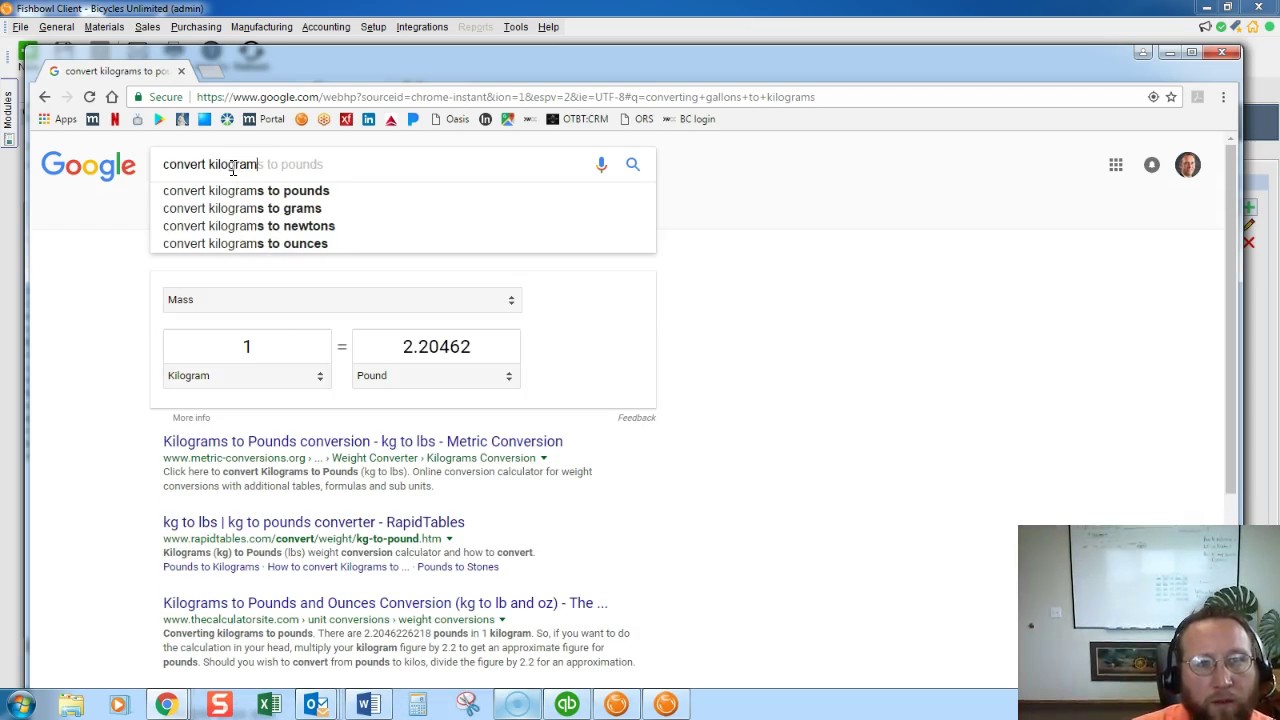This screenshot has height=720, width=1280.
Task: Open the Chrome user profile button
Action: (1143, 52)
